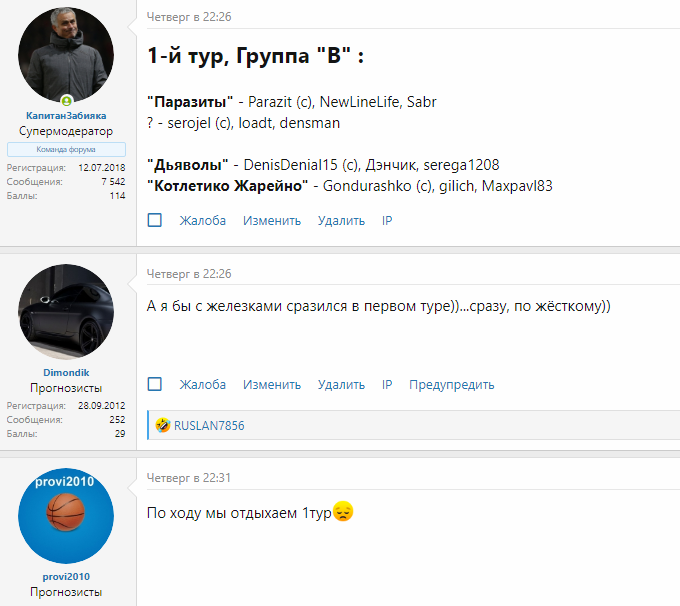Tick the checkbox on Dimondik's post

155,384
